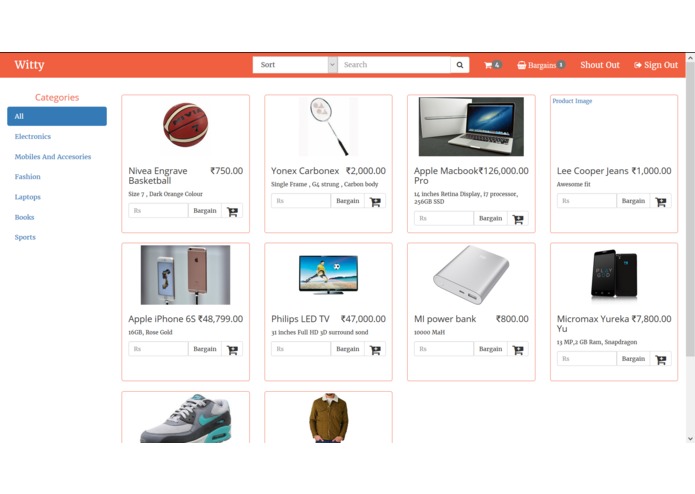Focus Rs price field for Lee Cooper Jeans
695x494 pixels.
[587, 201]
